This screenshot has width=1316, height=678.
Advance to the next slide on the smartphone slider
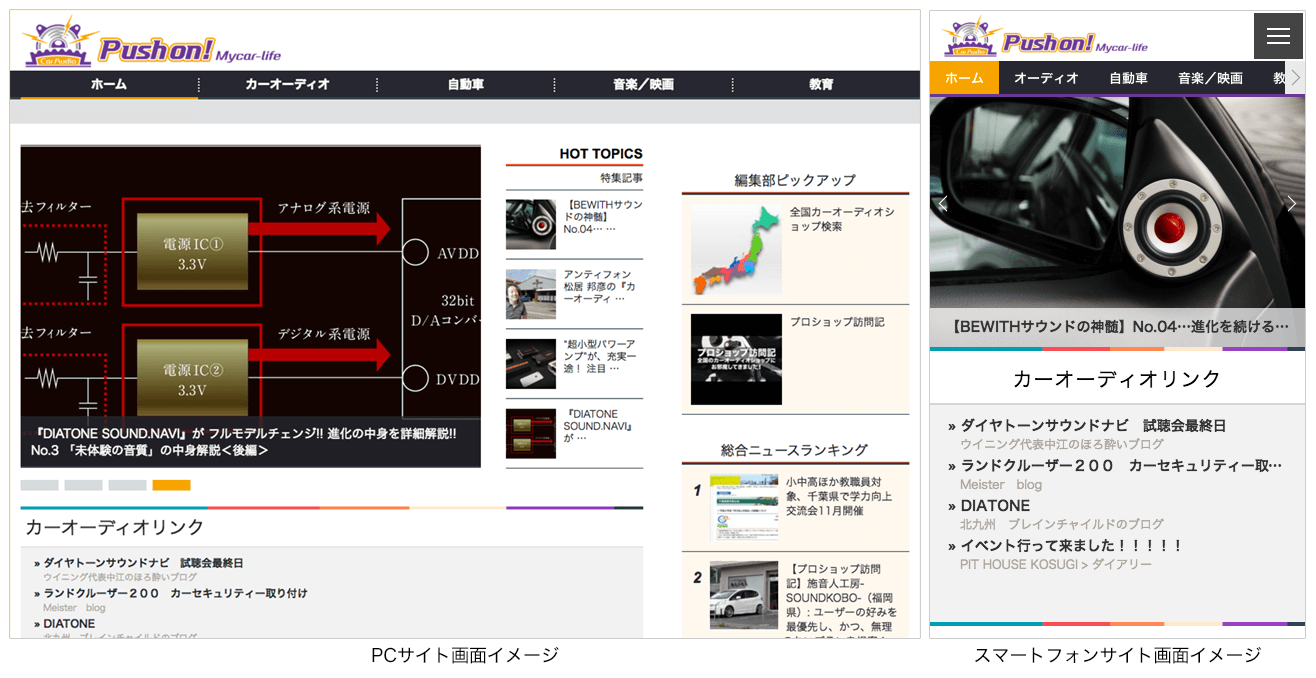coord(1291,204)
